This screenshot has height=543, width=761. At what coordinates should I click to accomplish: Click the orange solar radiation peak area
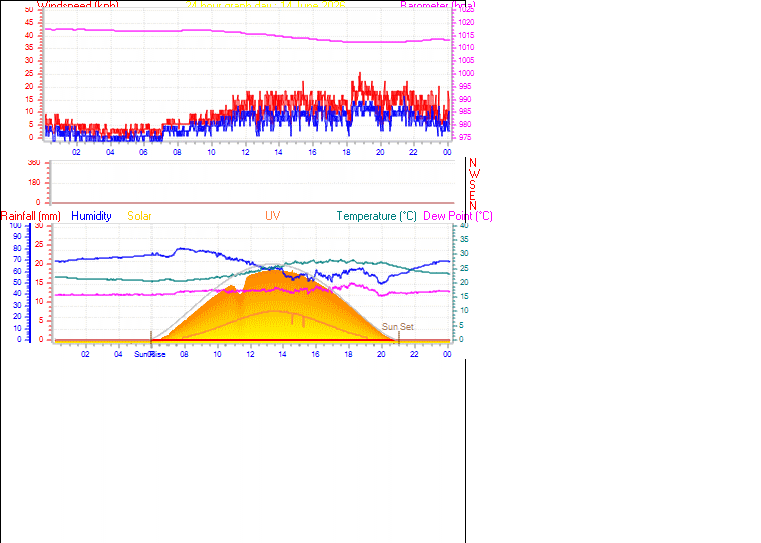coord(272,291)
